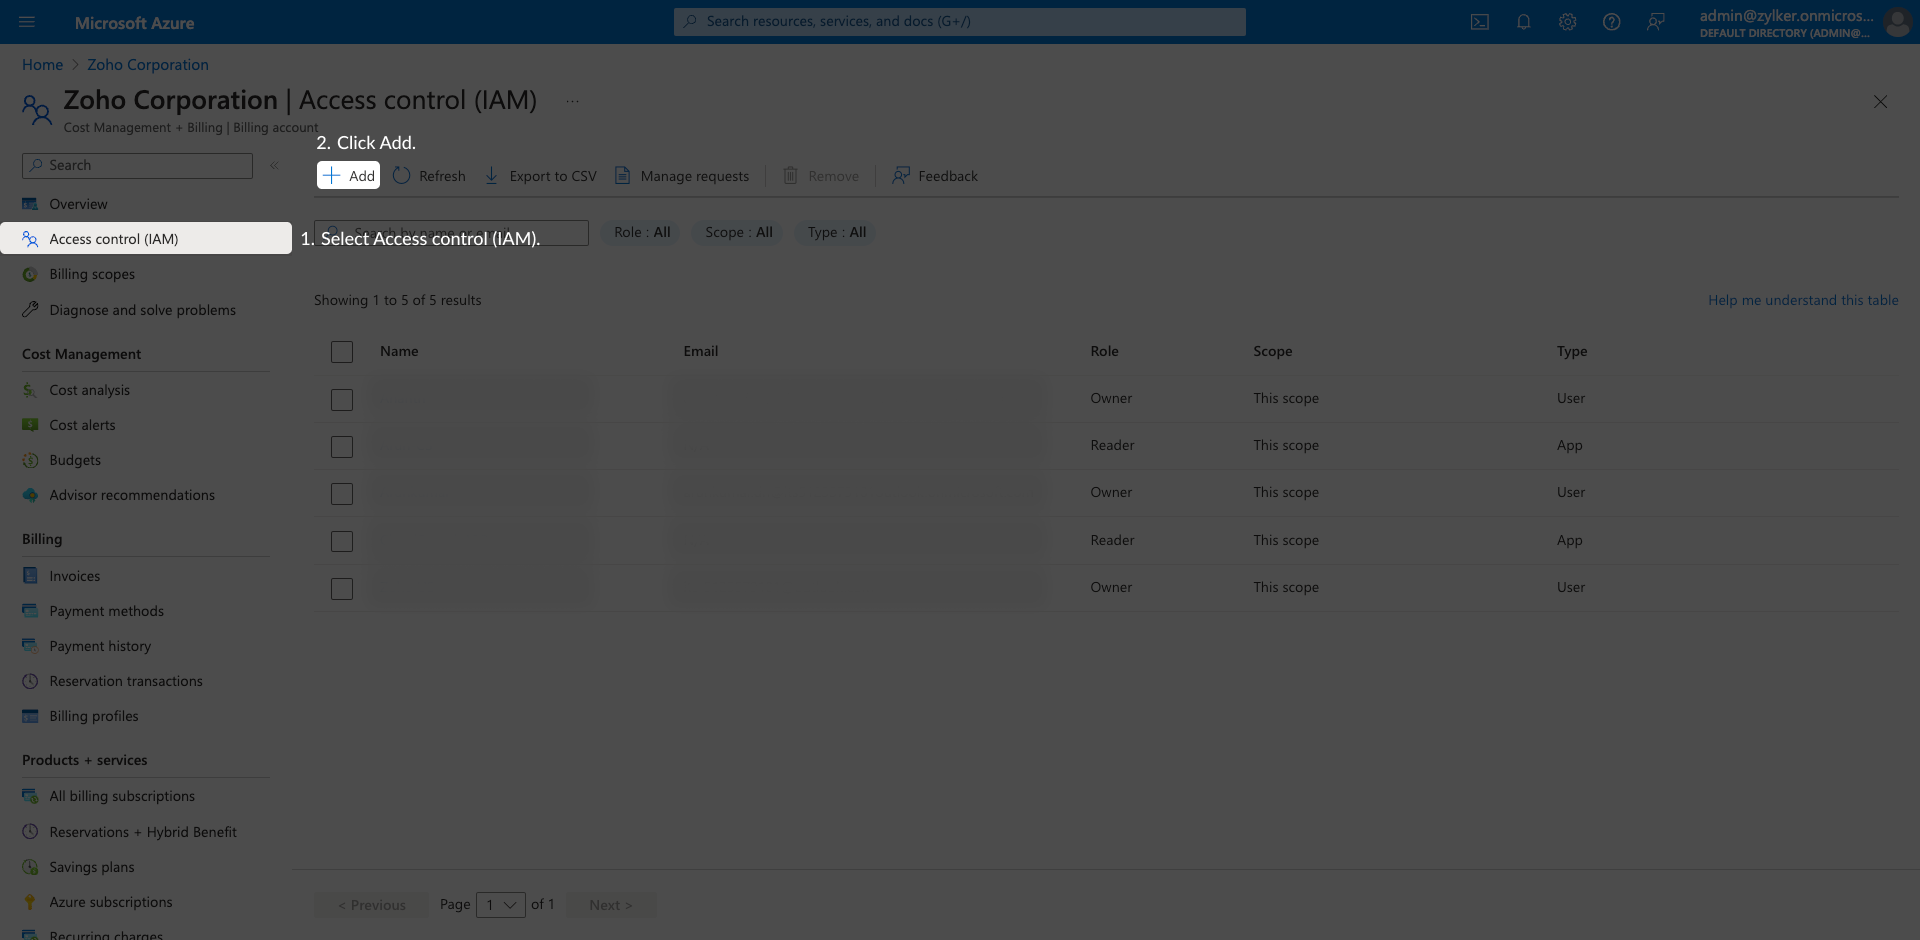Viewport: 1920px width, 940px height.
Task: Open portal settings gear
Action: coord(1568,22)
